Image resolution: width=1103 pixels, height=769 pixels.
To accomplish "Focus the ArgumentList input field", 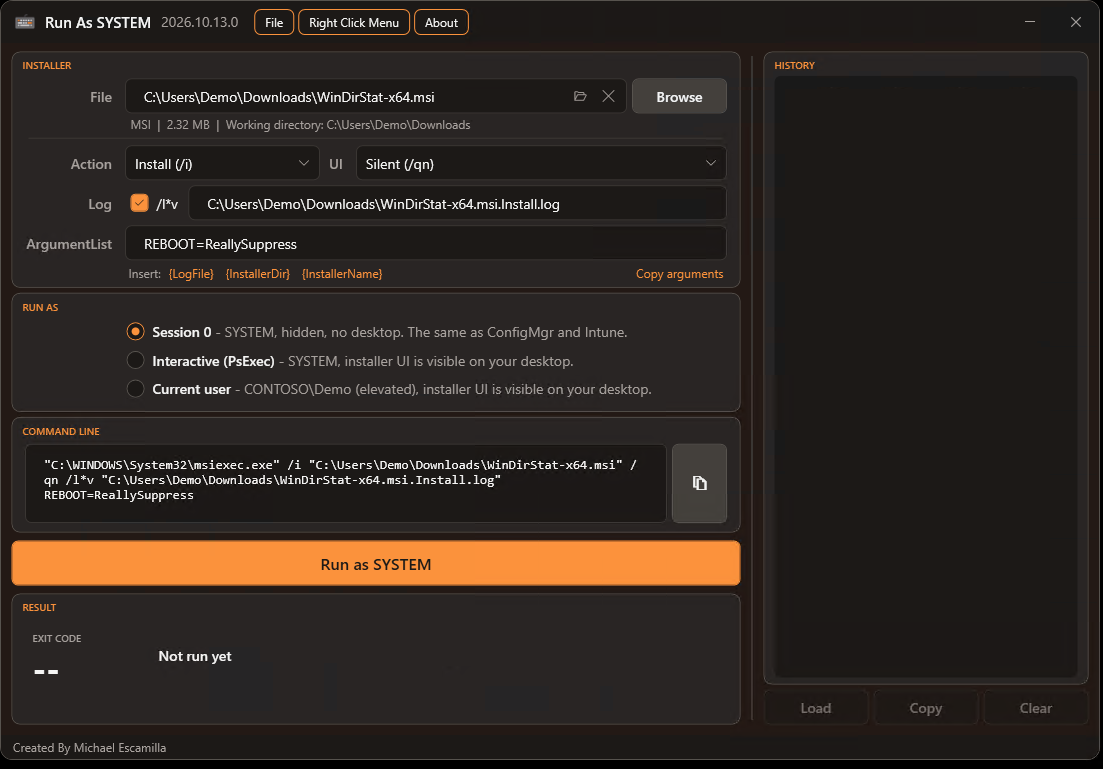I will point(426,243).
